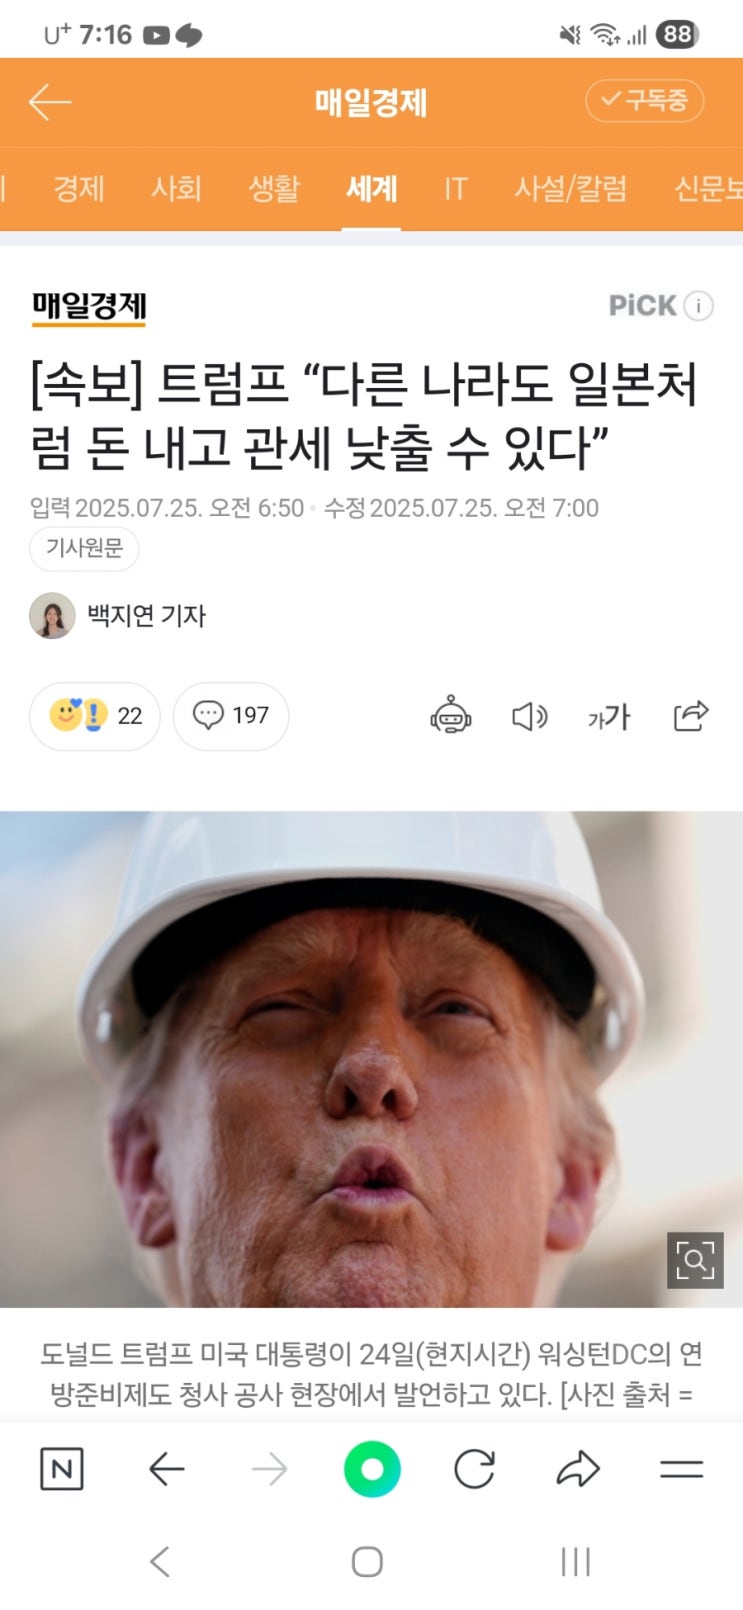Open Naver N home icon
743x1610 pixels.
pyautogui.click(x=61, y=1469)
